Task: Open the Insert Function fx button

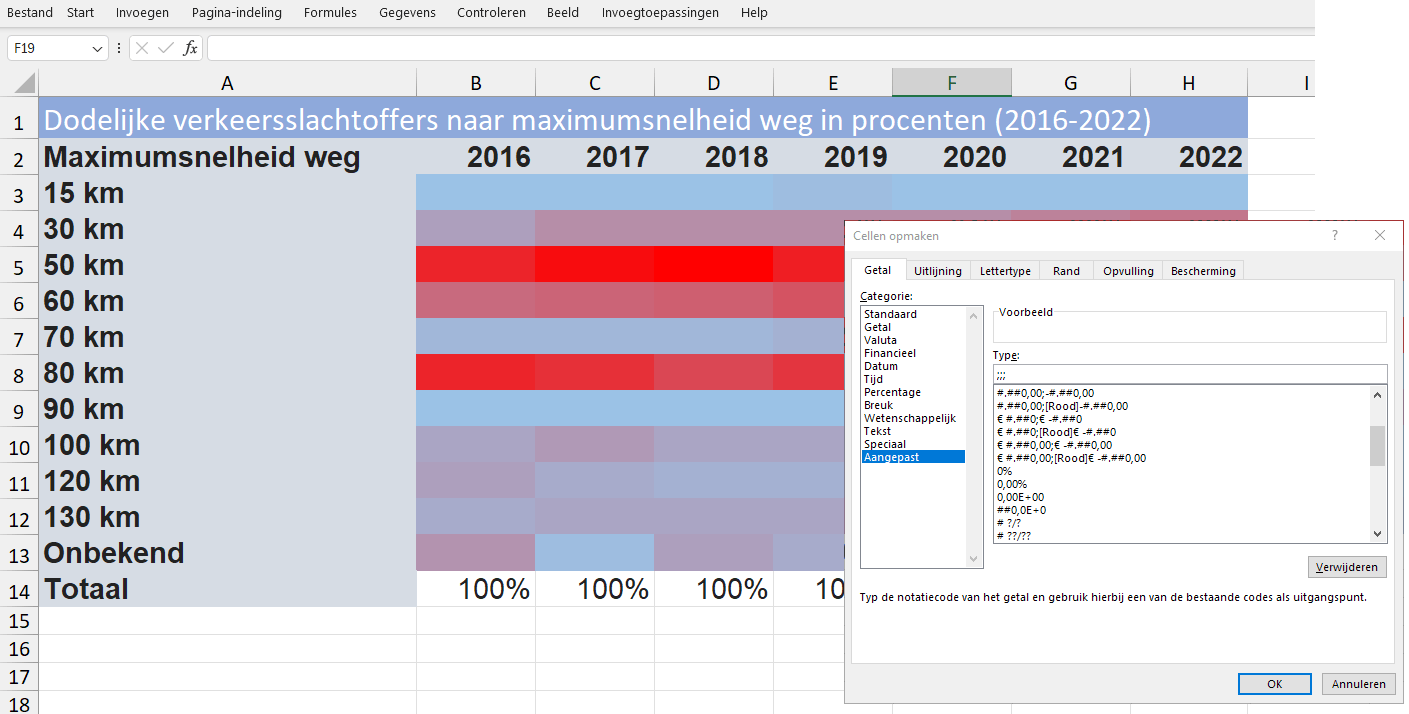Action: click(190, 48)
